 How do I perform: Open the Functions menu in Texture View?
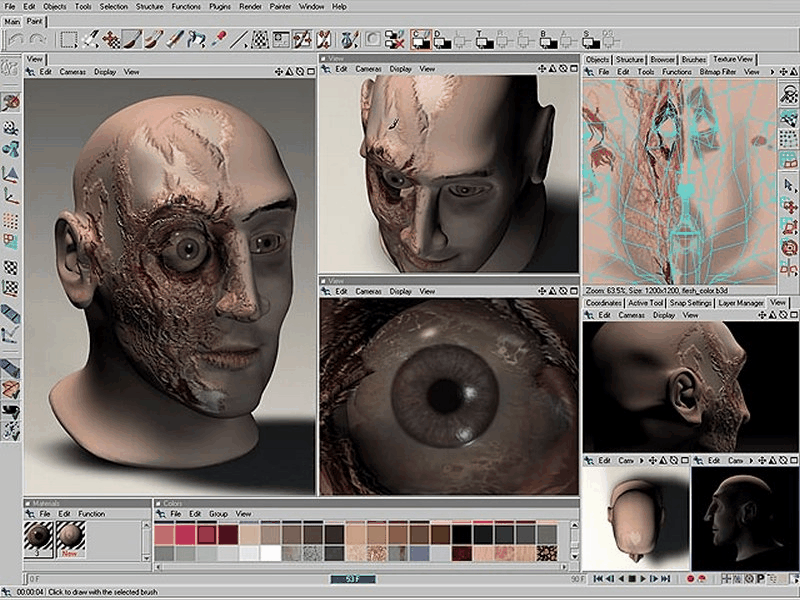point(677,72)
